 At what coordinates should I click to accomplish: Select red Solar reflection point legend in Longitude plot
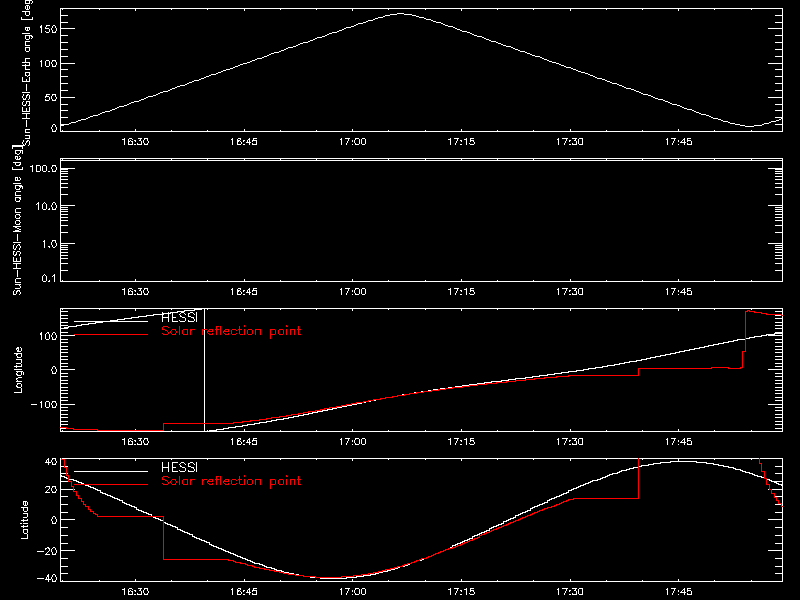pos(231,331)
